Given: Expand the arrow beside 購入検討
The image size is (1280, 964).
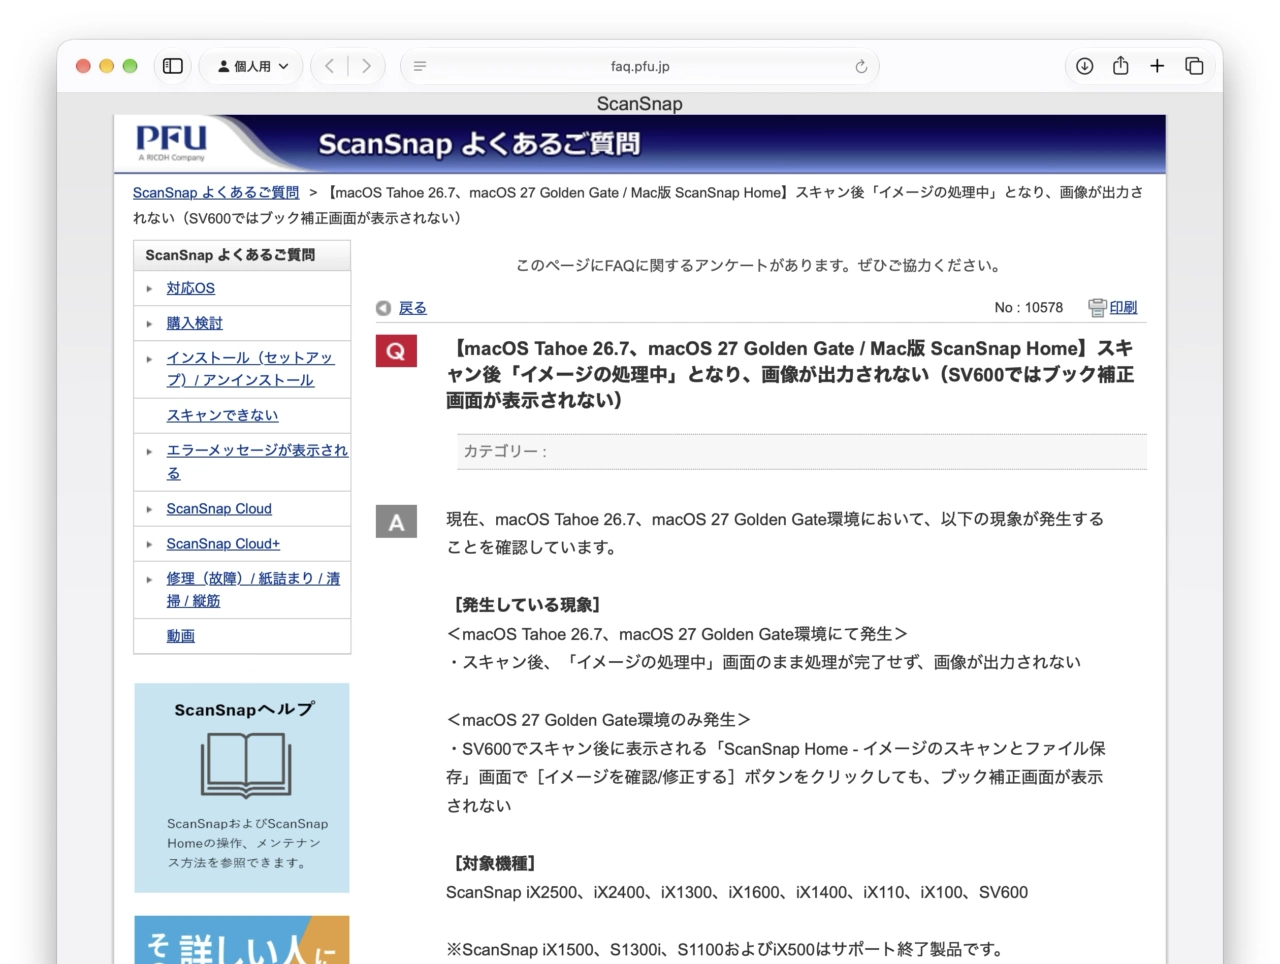Looking at the screenshot, I should click(149, 324).
